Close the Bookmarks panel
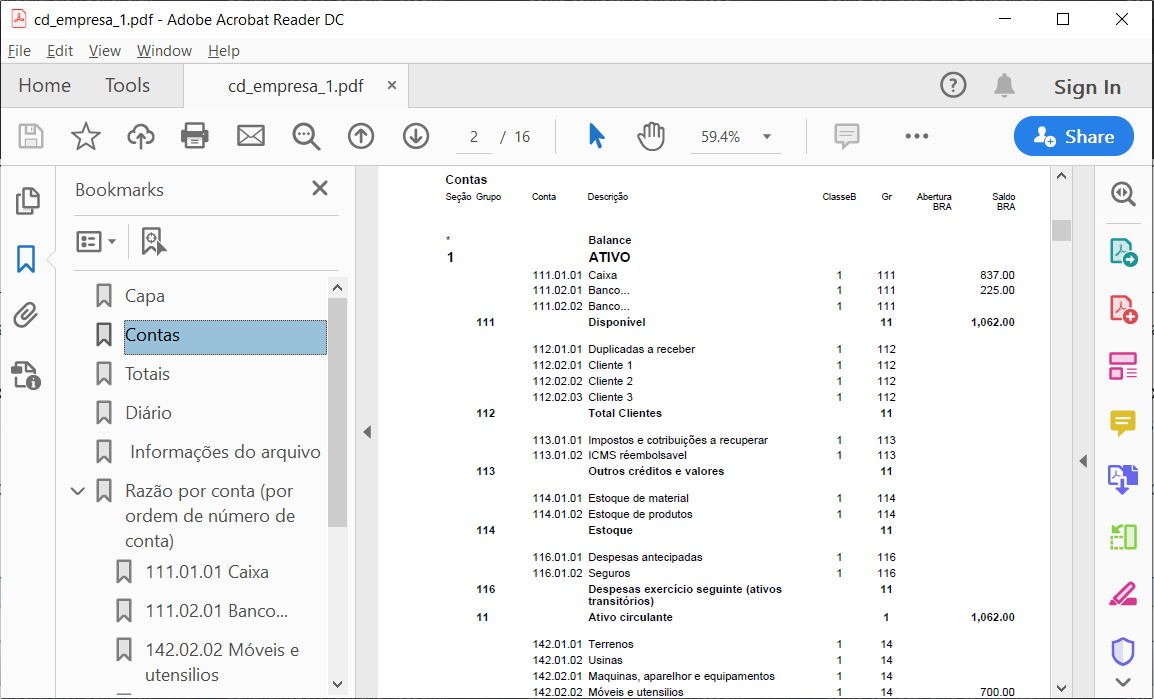 [320, 188]
